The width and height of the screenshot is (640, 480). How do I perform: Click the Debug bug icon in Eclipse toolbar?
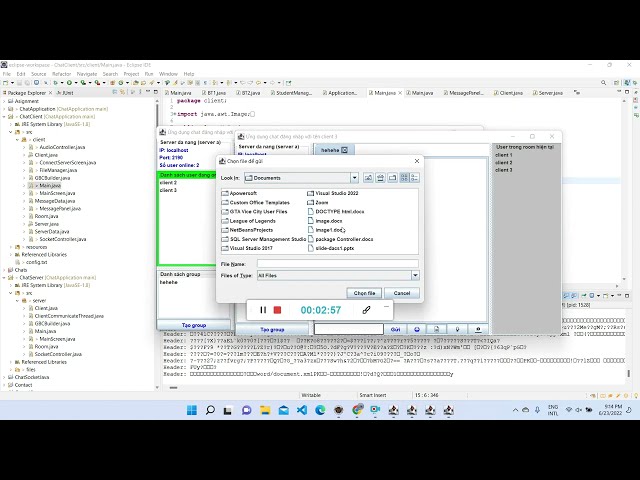click(x=56, y=83)
